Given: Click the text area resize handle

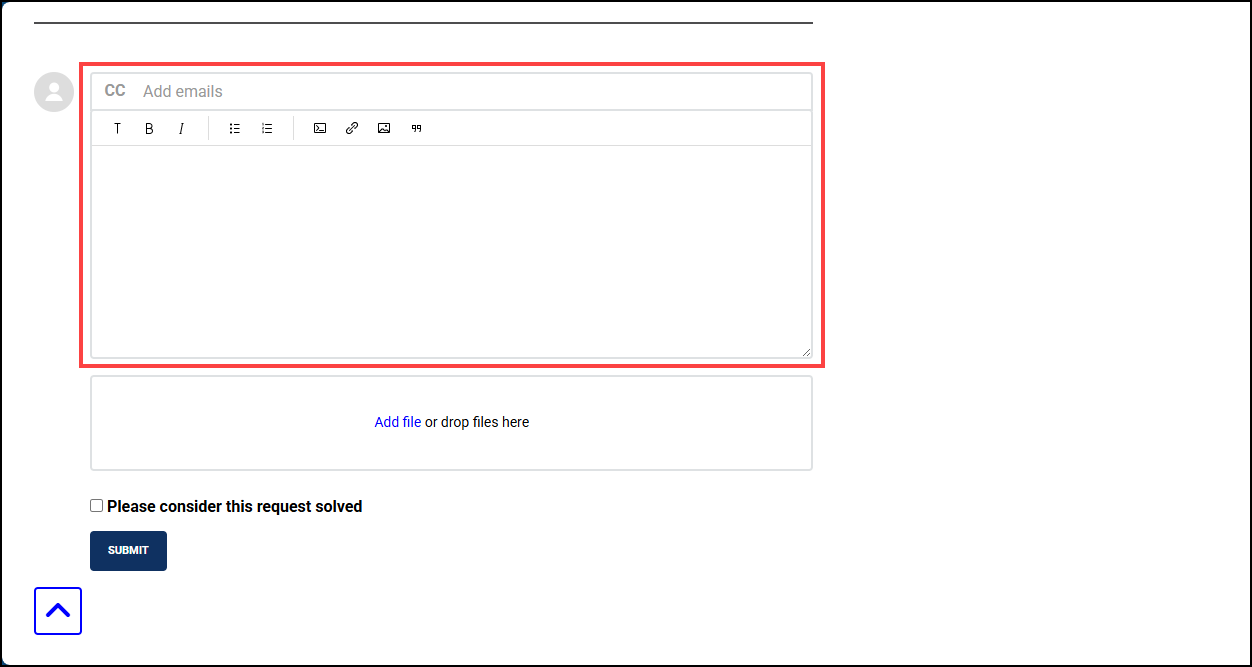Looking at the screenshot, I should click(x=806, y=351).
